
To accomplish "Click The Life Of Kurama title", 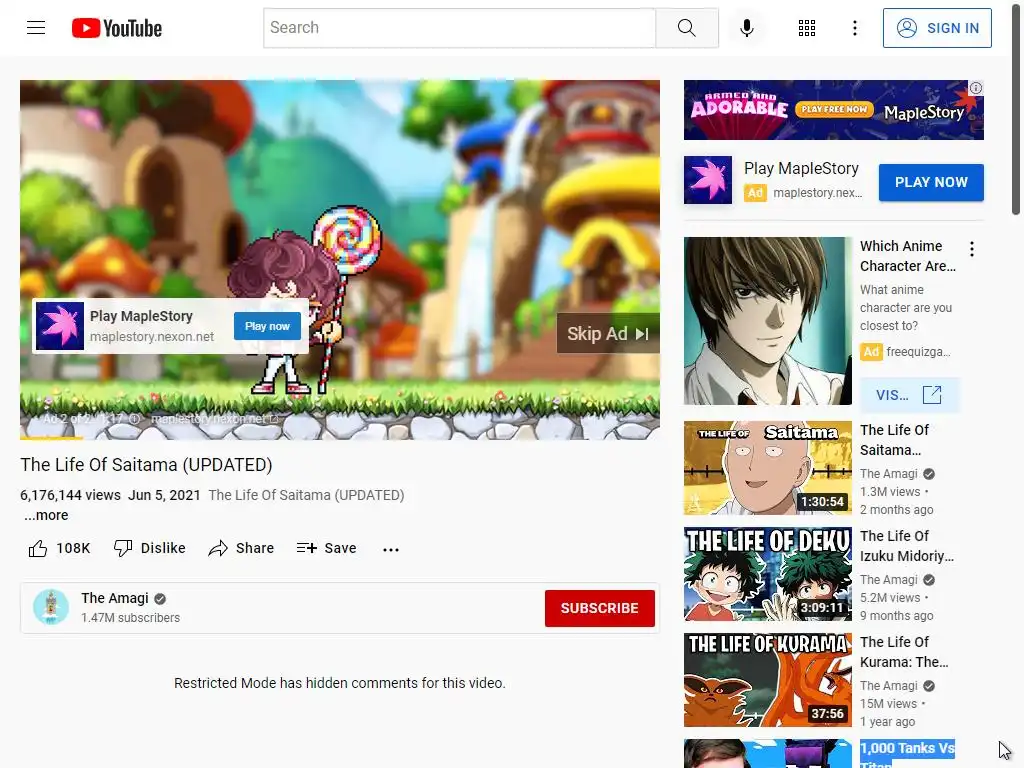I will pyautogui.click(x=904, y=652).
